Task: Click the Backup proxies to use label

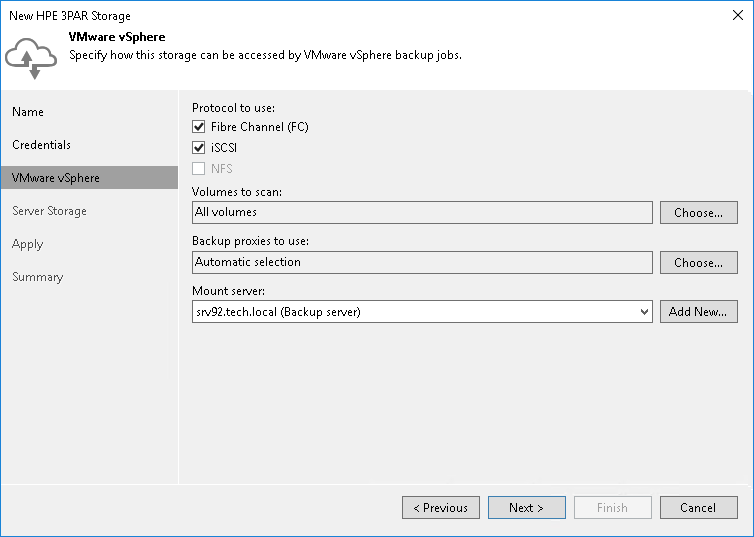Action: pyautogui.click(x=251, y=241)
